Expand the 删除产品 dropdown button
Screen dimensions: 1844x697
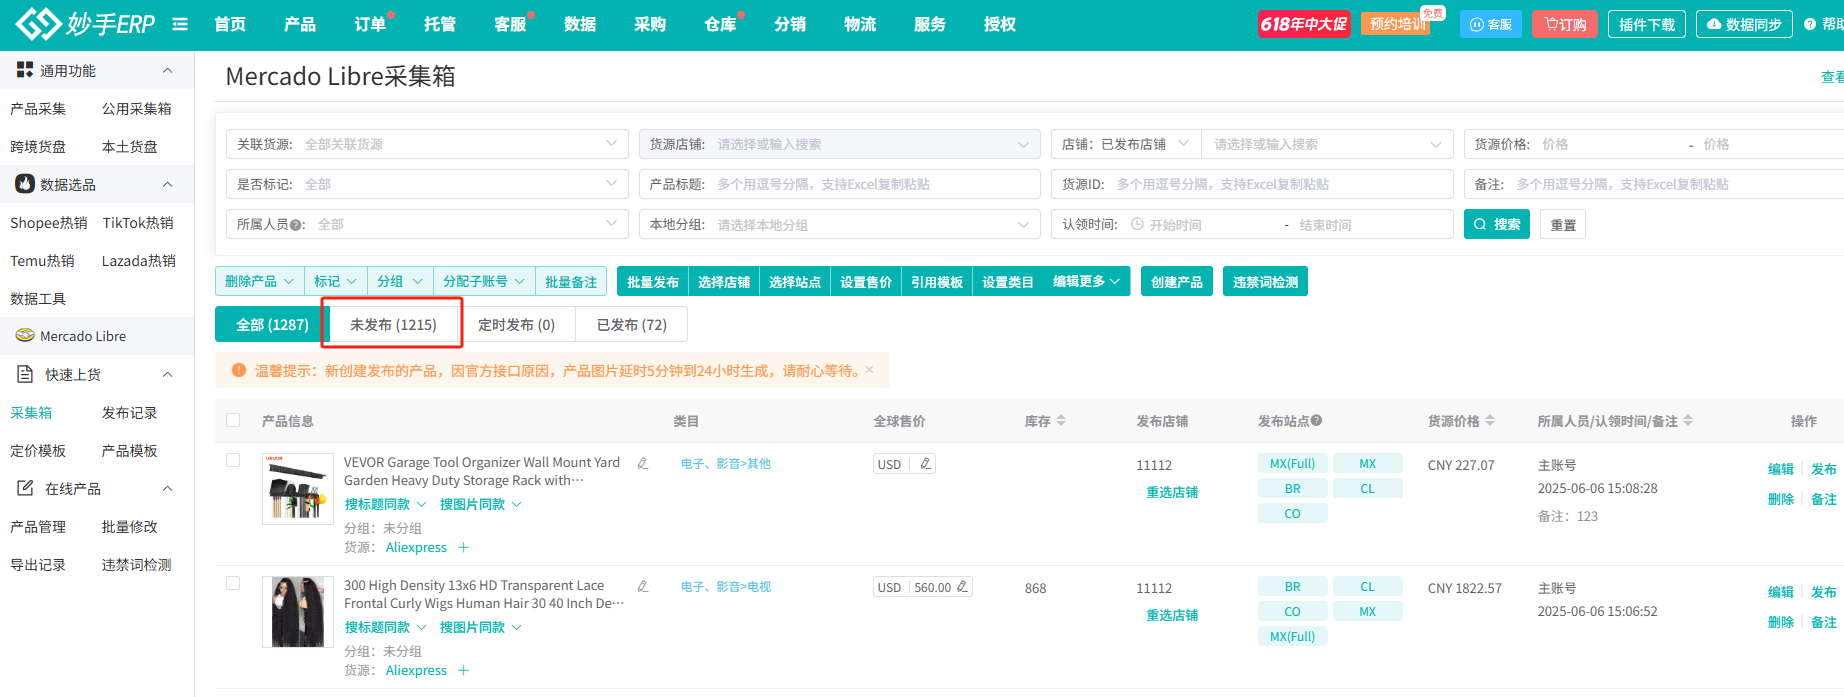pyautogui.click(x=260, y=282)
